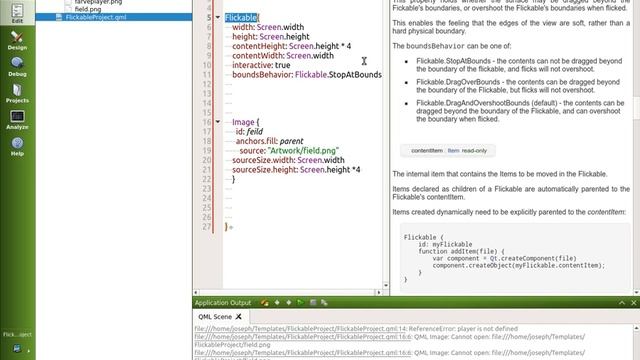The width and height of the screenshot is (640, 360).
Task: Open Design mode
Action: [17, 40]
